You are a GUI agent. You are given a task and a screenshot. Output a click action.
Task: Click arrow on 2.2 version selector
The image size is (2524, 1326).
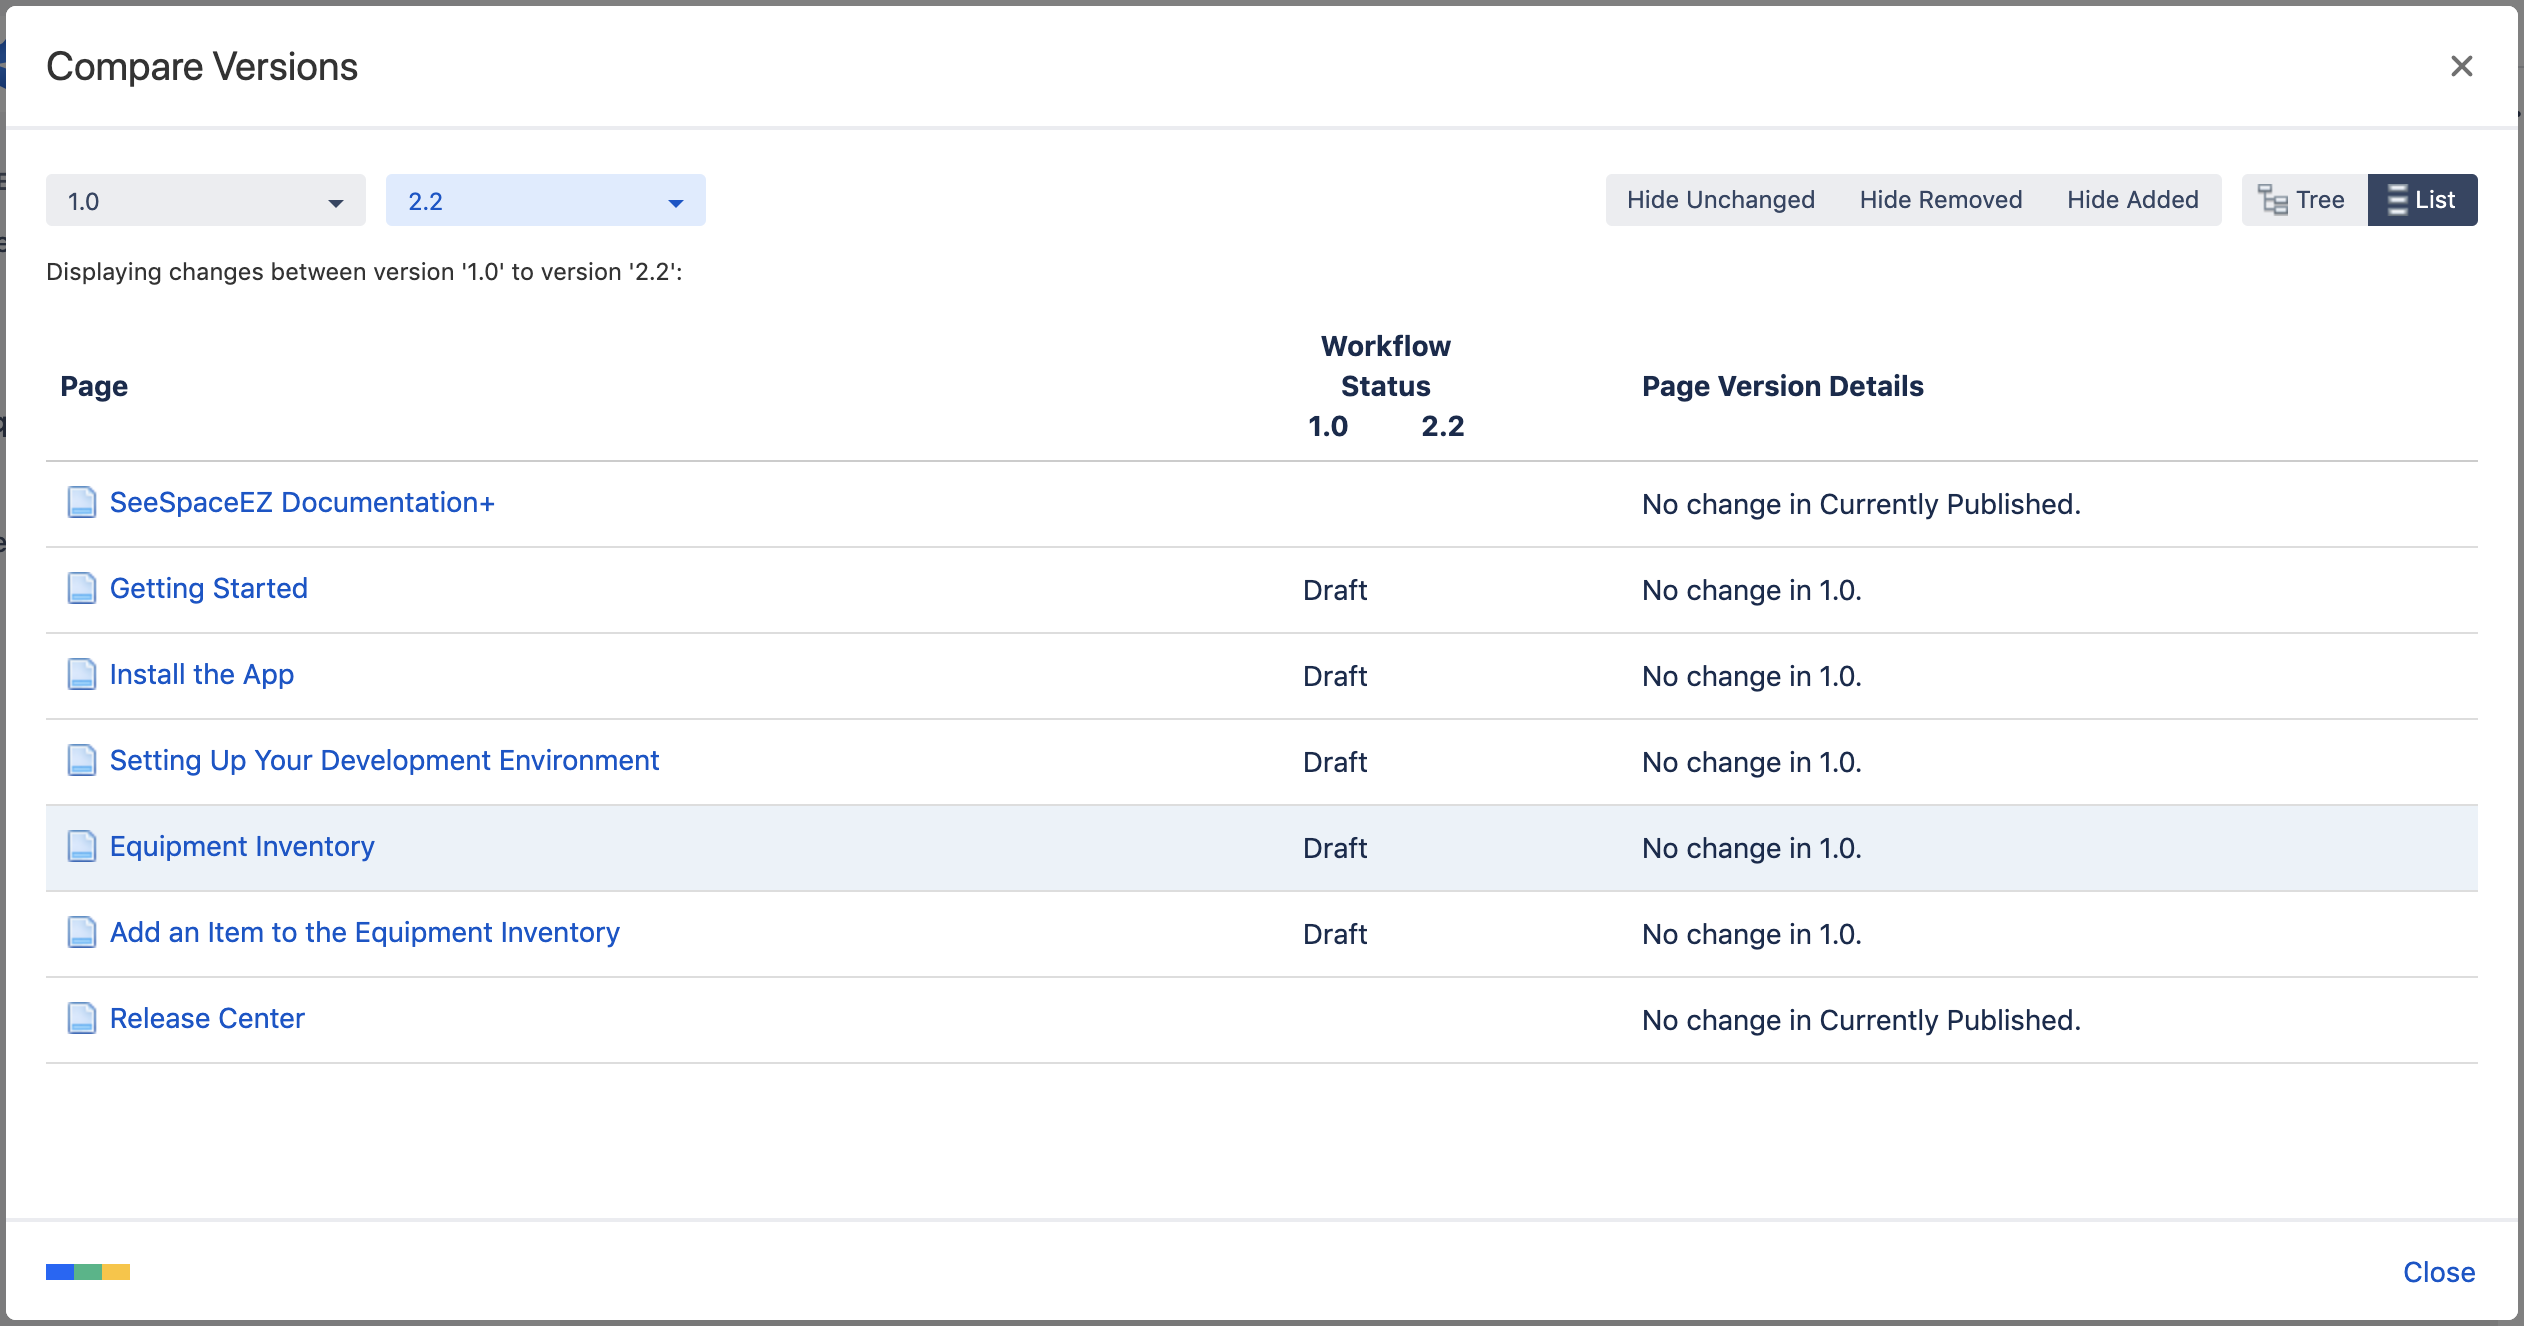[x=676, y=203]
